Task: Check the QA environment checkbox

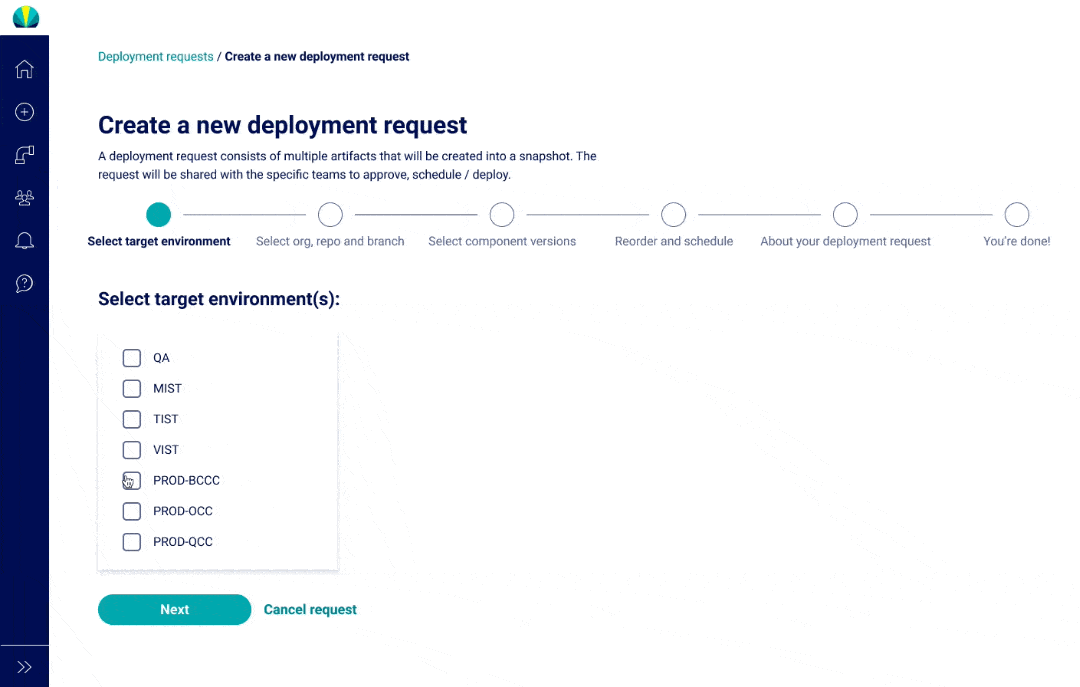Action: point(132,358)
